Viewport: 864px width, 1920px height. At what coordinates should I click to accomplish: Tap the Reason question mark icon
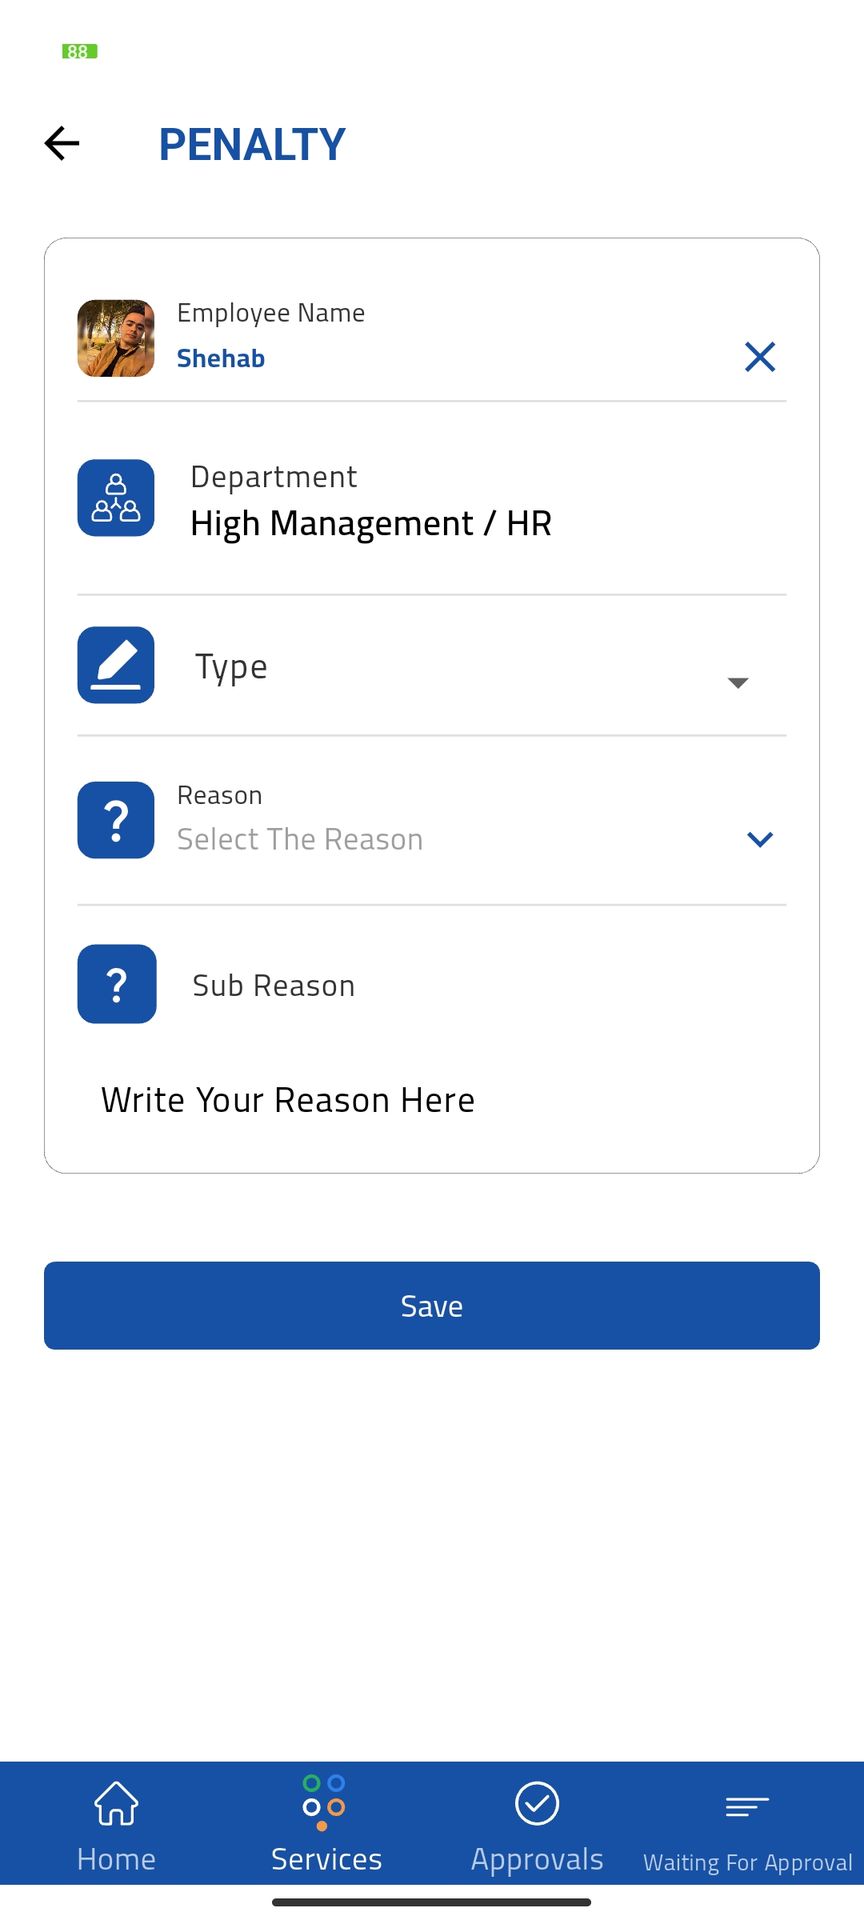click(116, 820)
